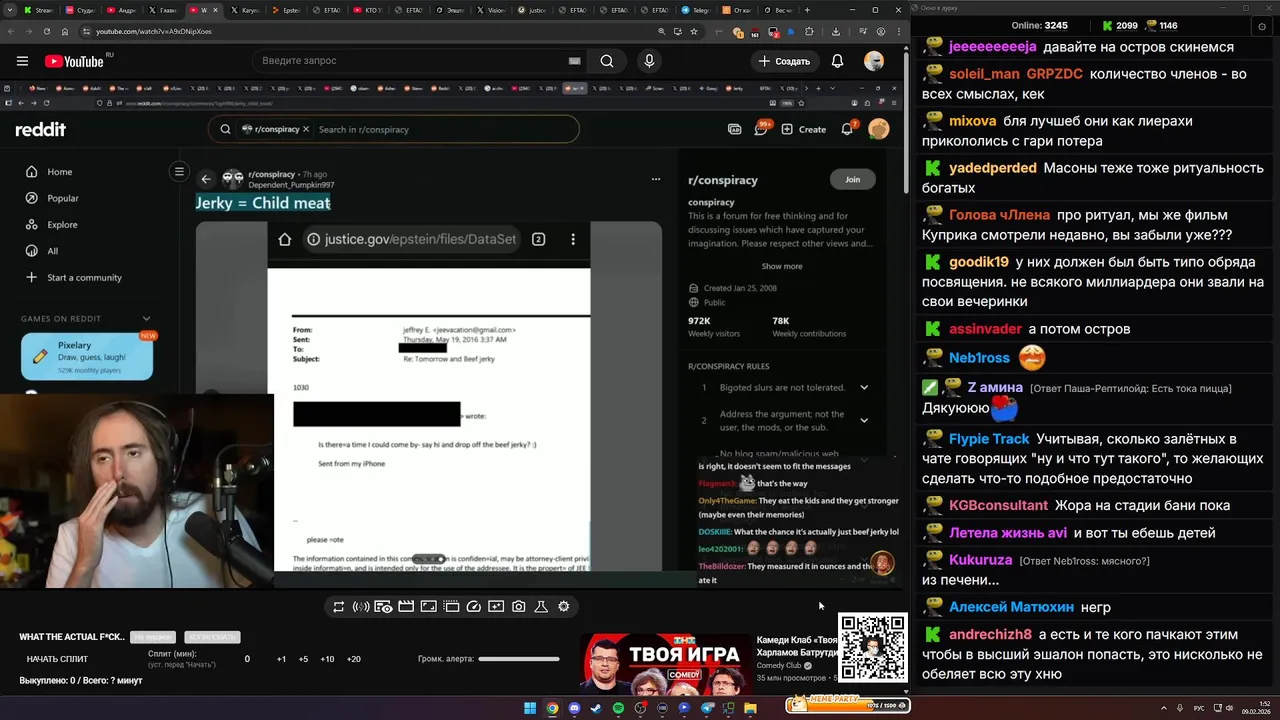Viewport: 1280px width, 720px height.
Task: Click the Reddit 'Create' post button
Action: click(803, 129)
